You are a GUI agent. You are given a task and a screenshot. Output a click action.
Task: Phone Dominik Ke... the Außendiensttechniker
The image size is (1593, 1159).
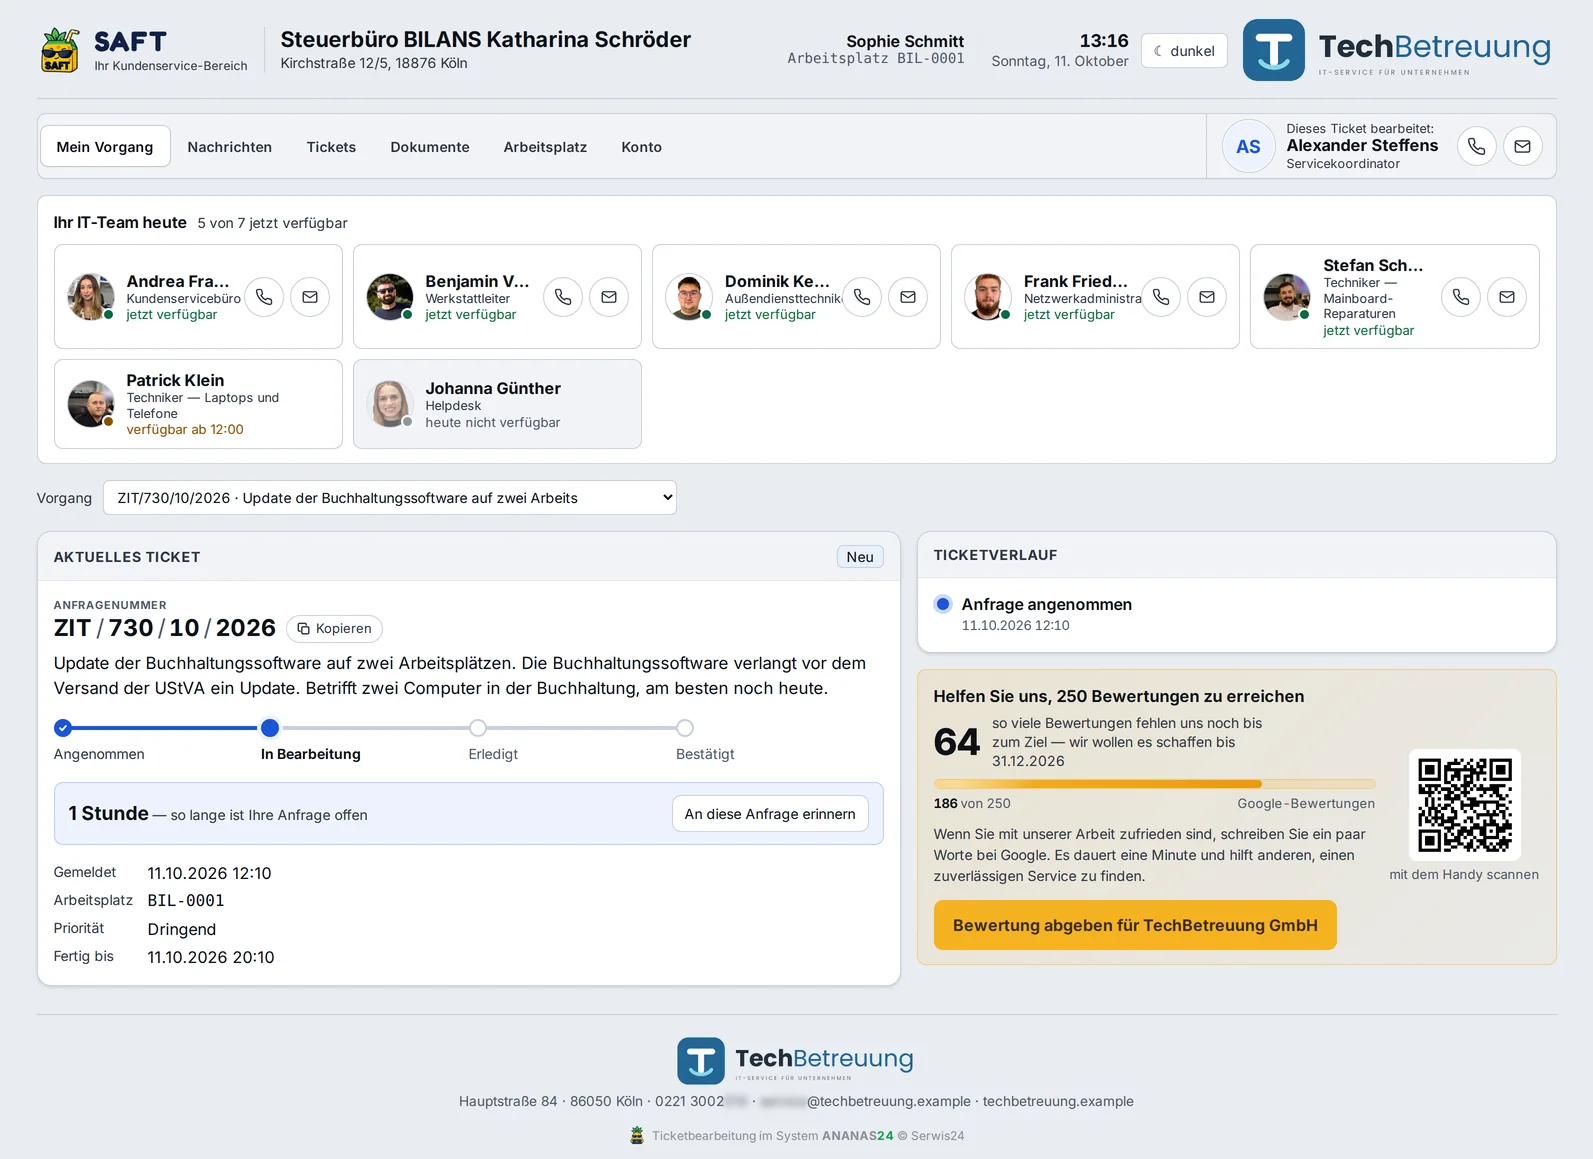(862, 297)
